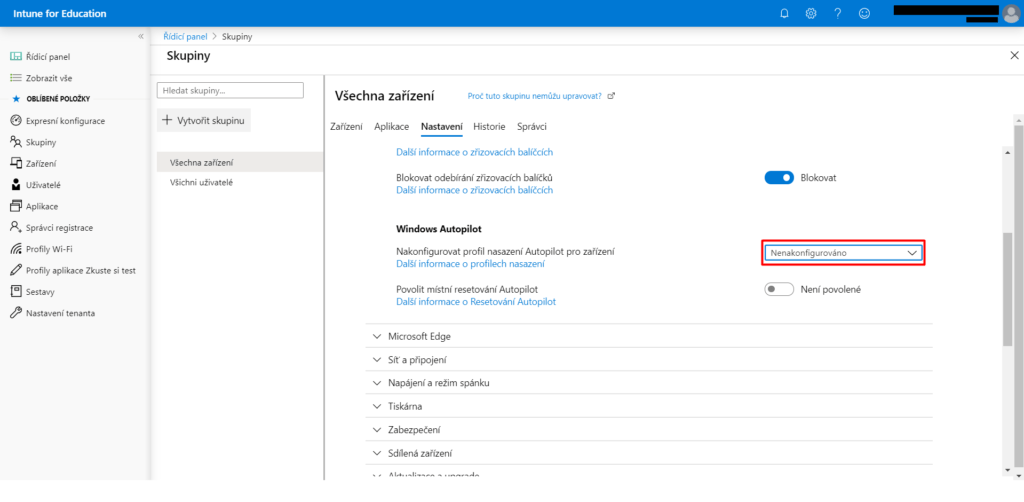1024x502 pixels.
Task: Enable Povolit místní resetování Autopilot toggle
Action: click(x=779, y=289)
